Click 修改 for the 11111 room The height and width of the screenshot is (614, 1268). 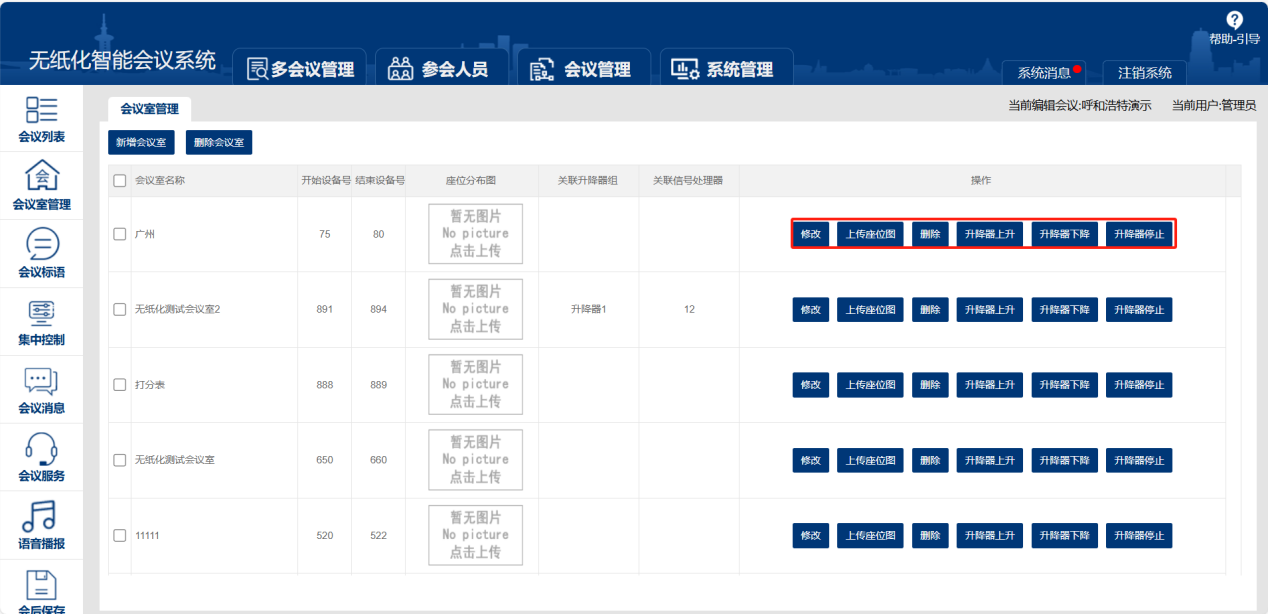tap(811, 536)
